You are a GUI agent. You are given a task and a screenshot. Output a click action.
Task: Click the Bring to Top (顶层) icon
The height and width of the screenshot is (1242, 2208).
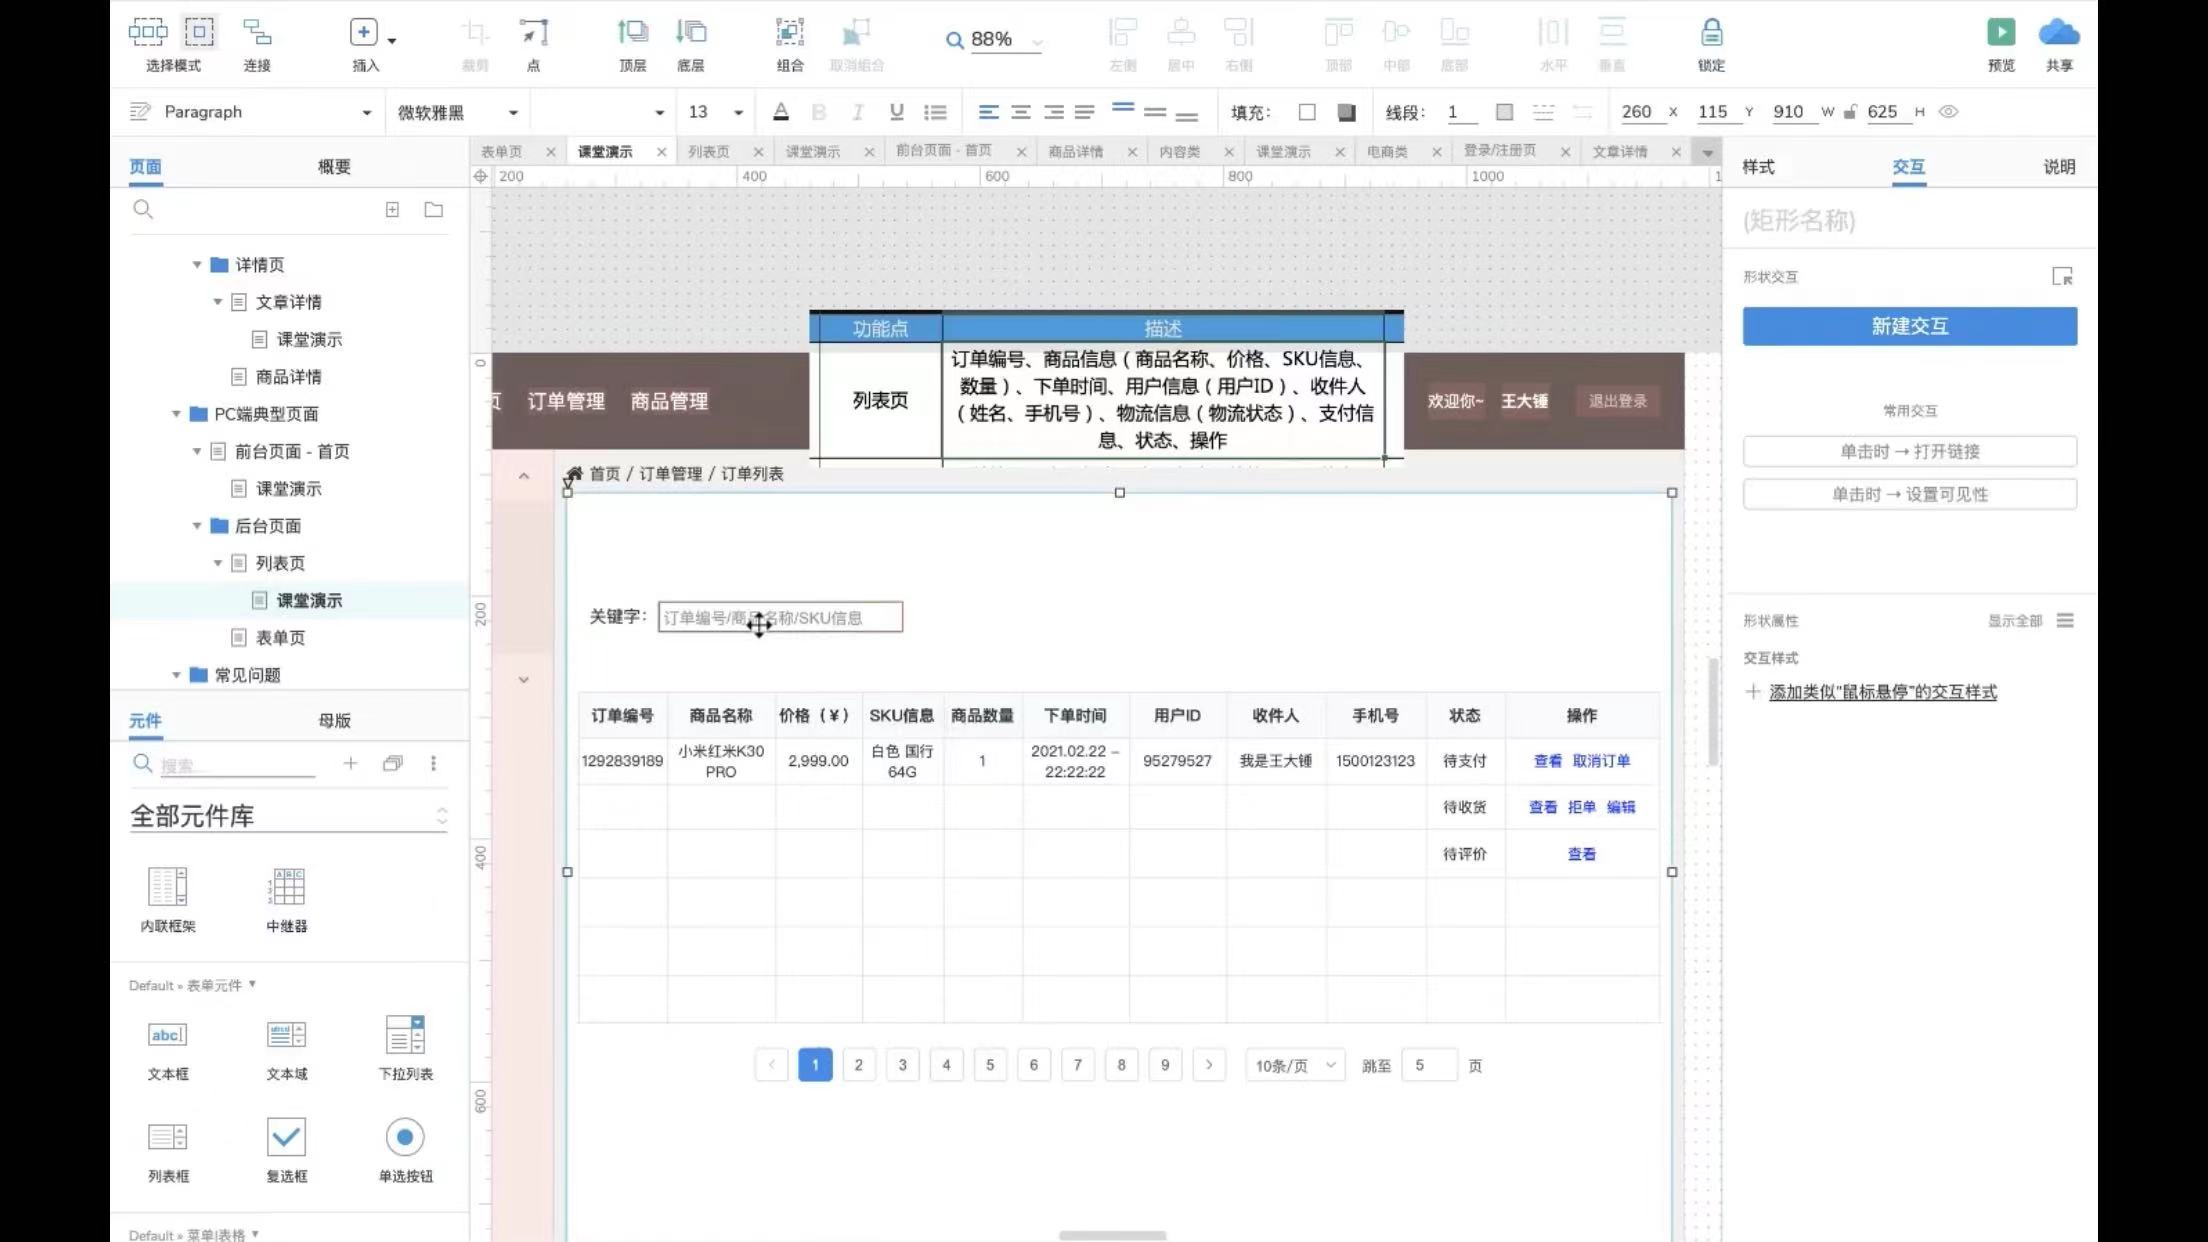[x=632, y=33]
